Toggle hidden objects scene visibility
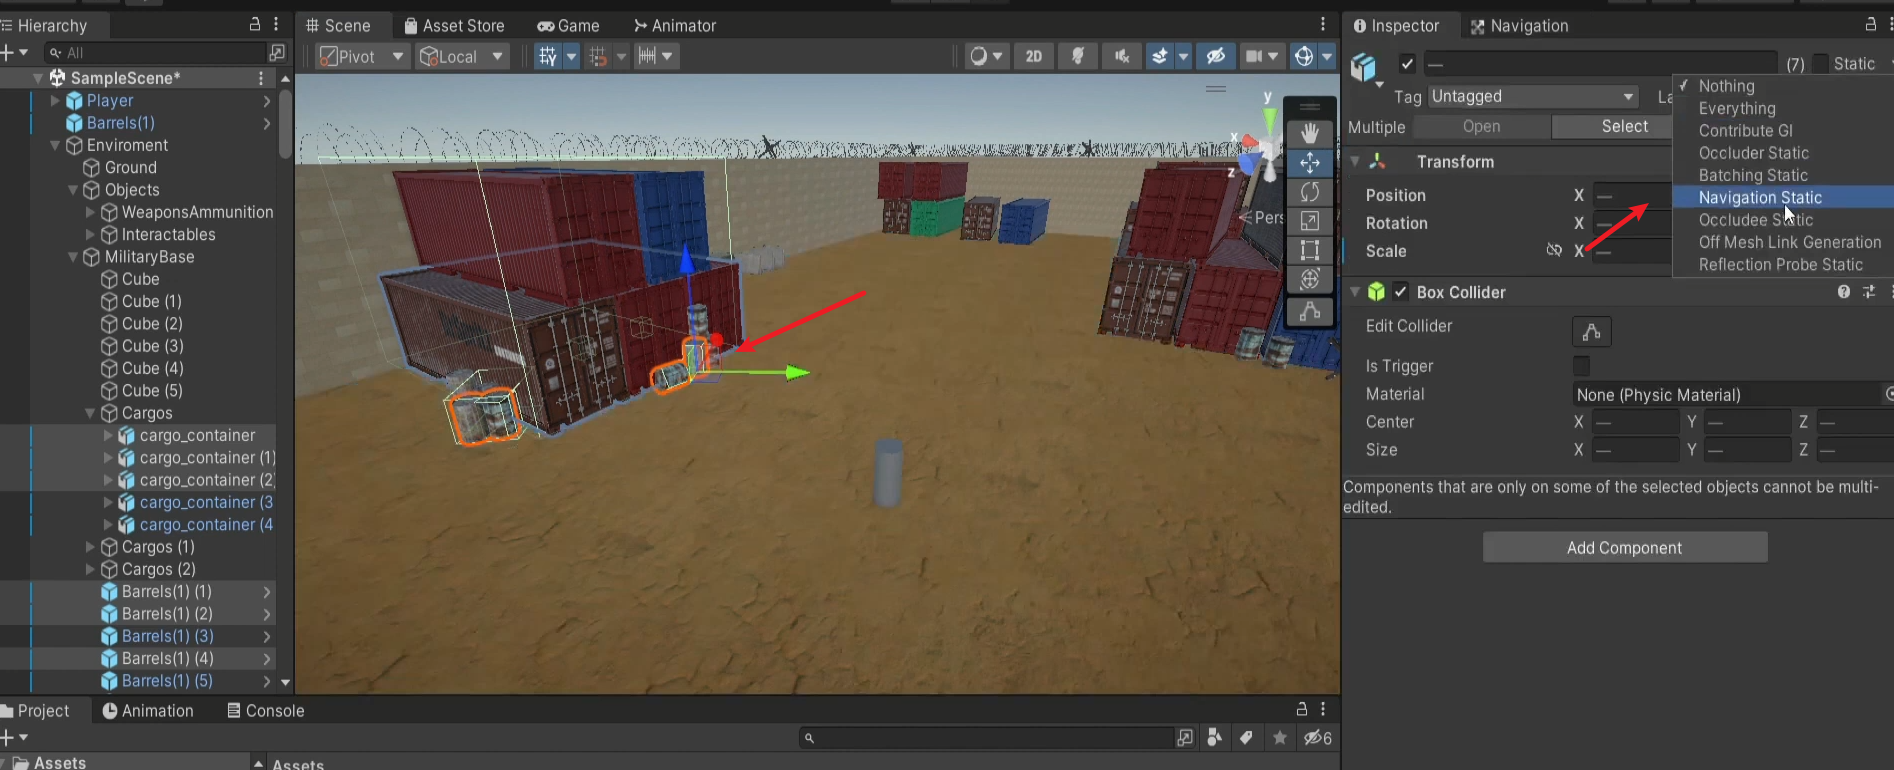The height and width of the screenshot is (770, 1894). (x=1215, y=56)
